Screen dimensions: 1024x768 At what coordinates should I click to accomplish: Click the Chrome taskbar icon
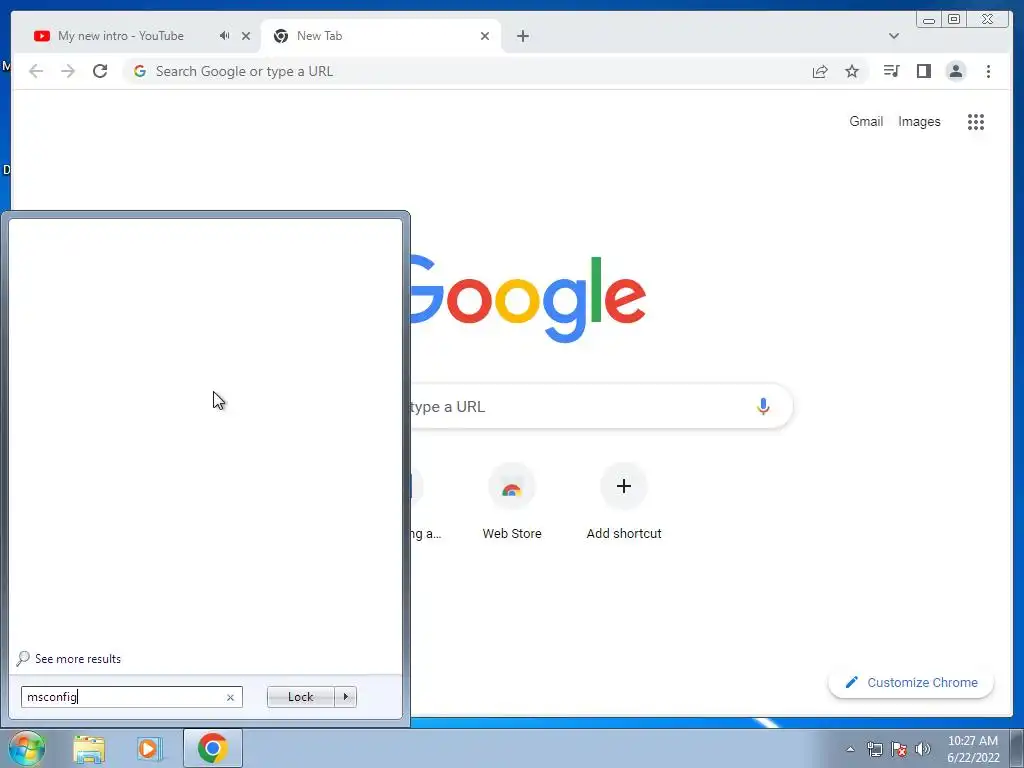coord(212,748)
